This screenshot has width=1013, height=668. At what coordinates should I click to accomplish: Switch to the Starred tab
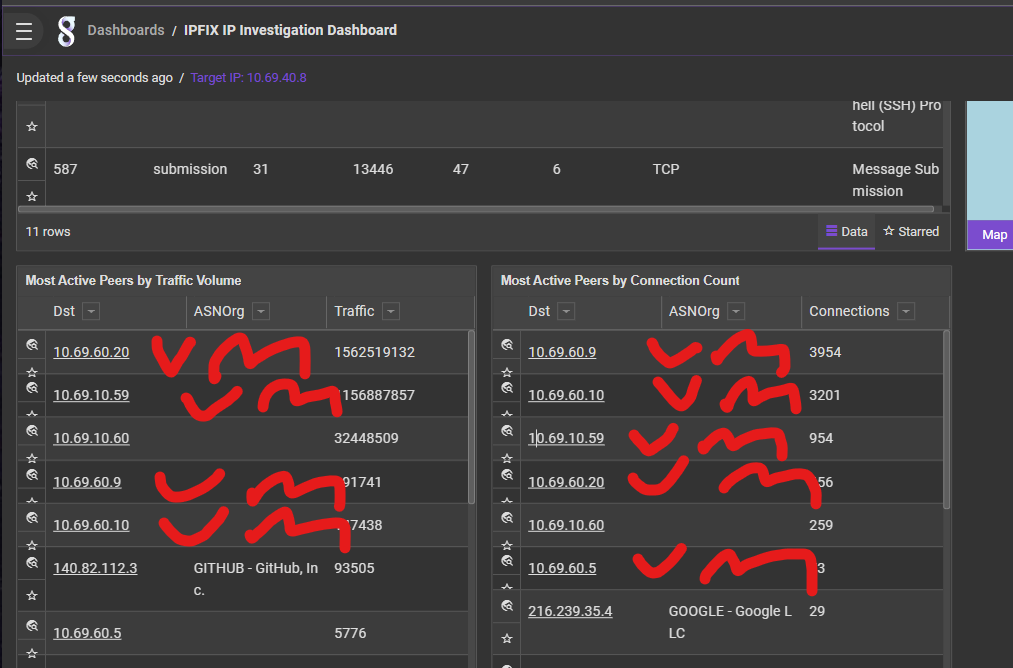[911, 232]
